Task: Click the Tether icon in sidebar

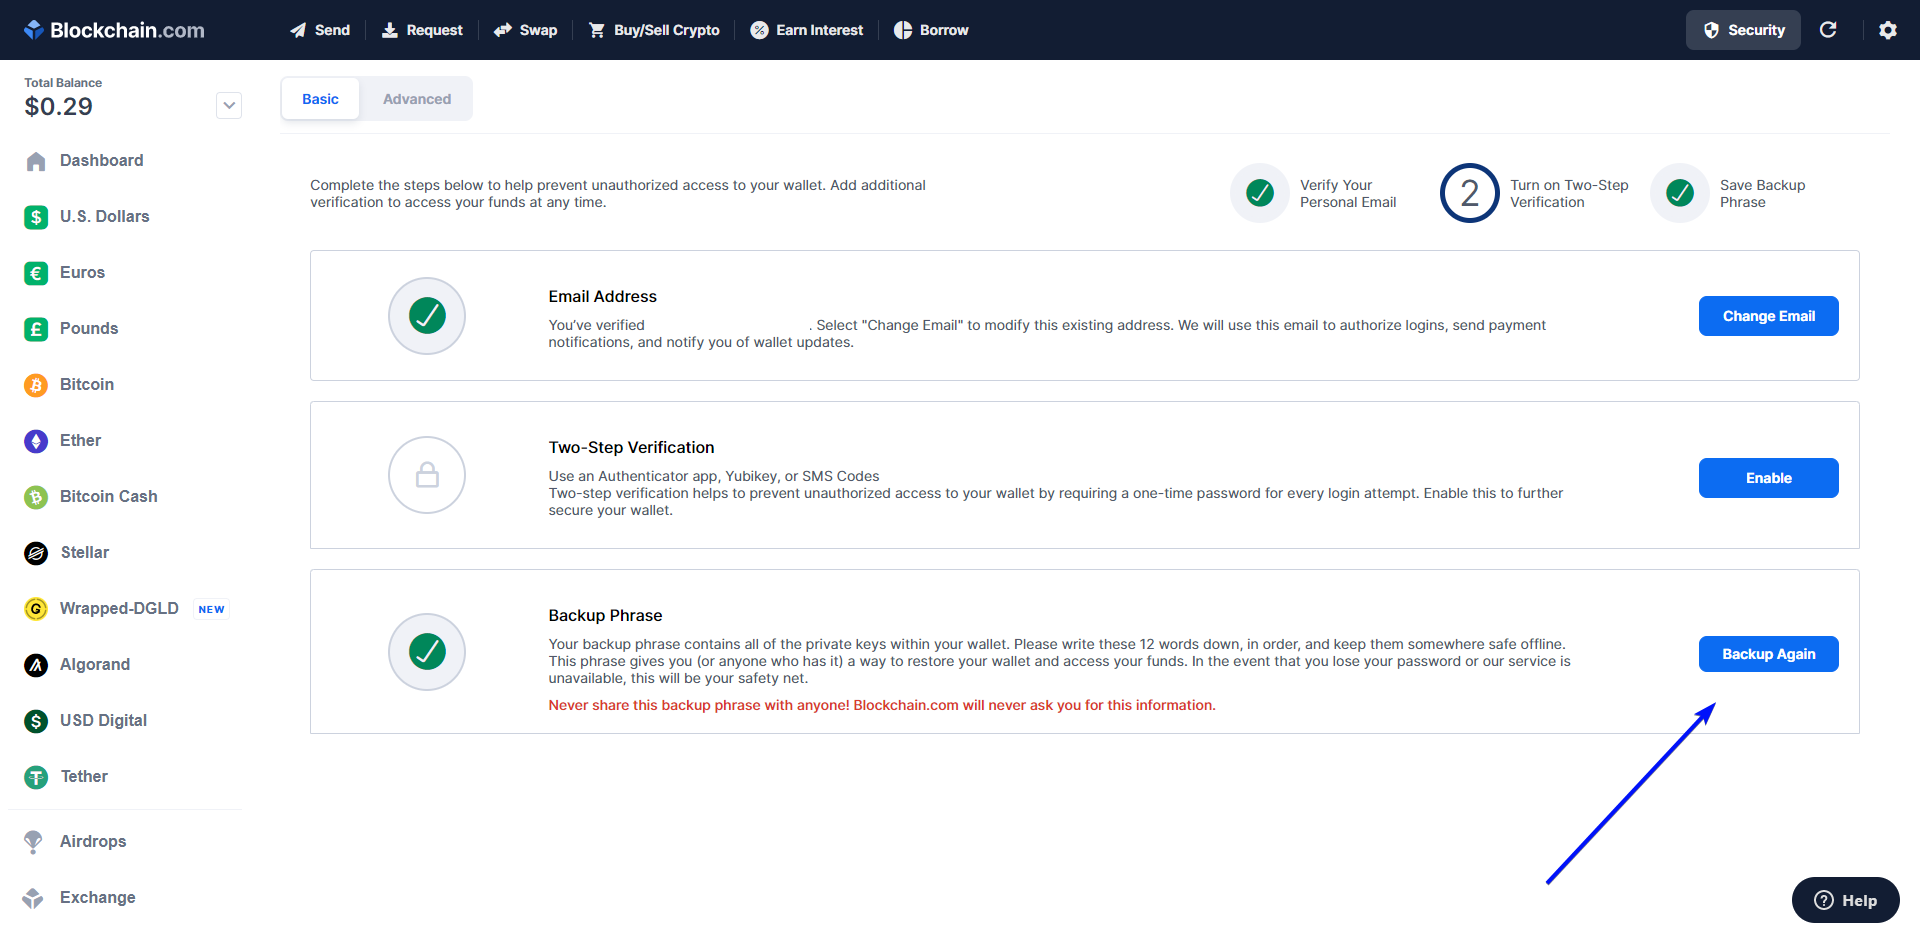Action: (36, 777)
